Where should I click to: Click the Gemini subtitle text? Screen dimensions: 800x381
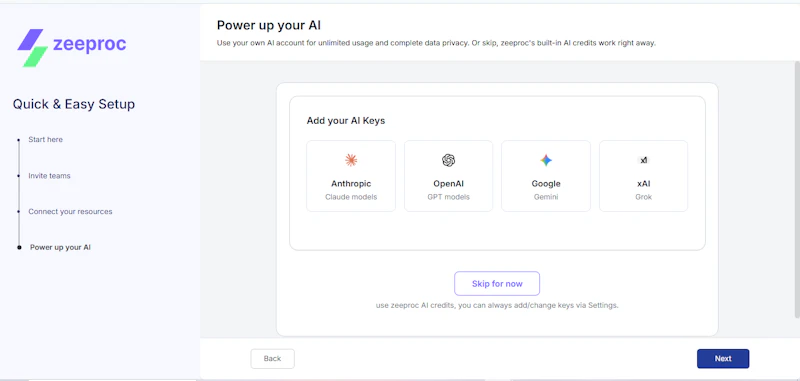(x=546, y=197)
